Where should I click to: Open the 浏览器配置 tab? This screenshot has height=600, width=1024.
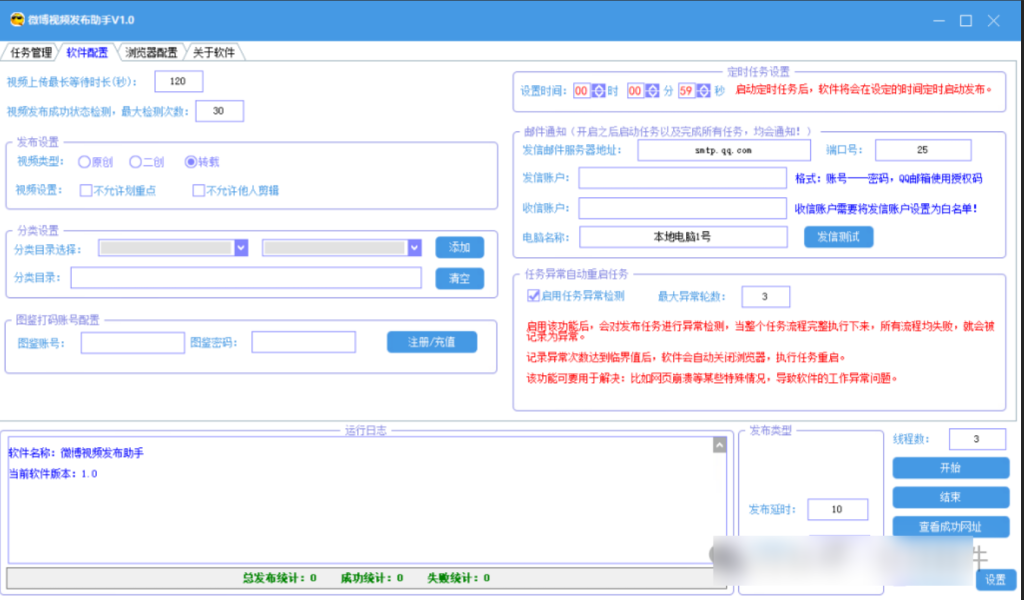click(x=151, y=52)
